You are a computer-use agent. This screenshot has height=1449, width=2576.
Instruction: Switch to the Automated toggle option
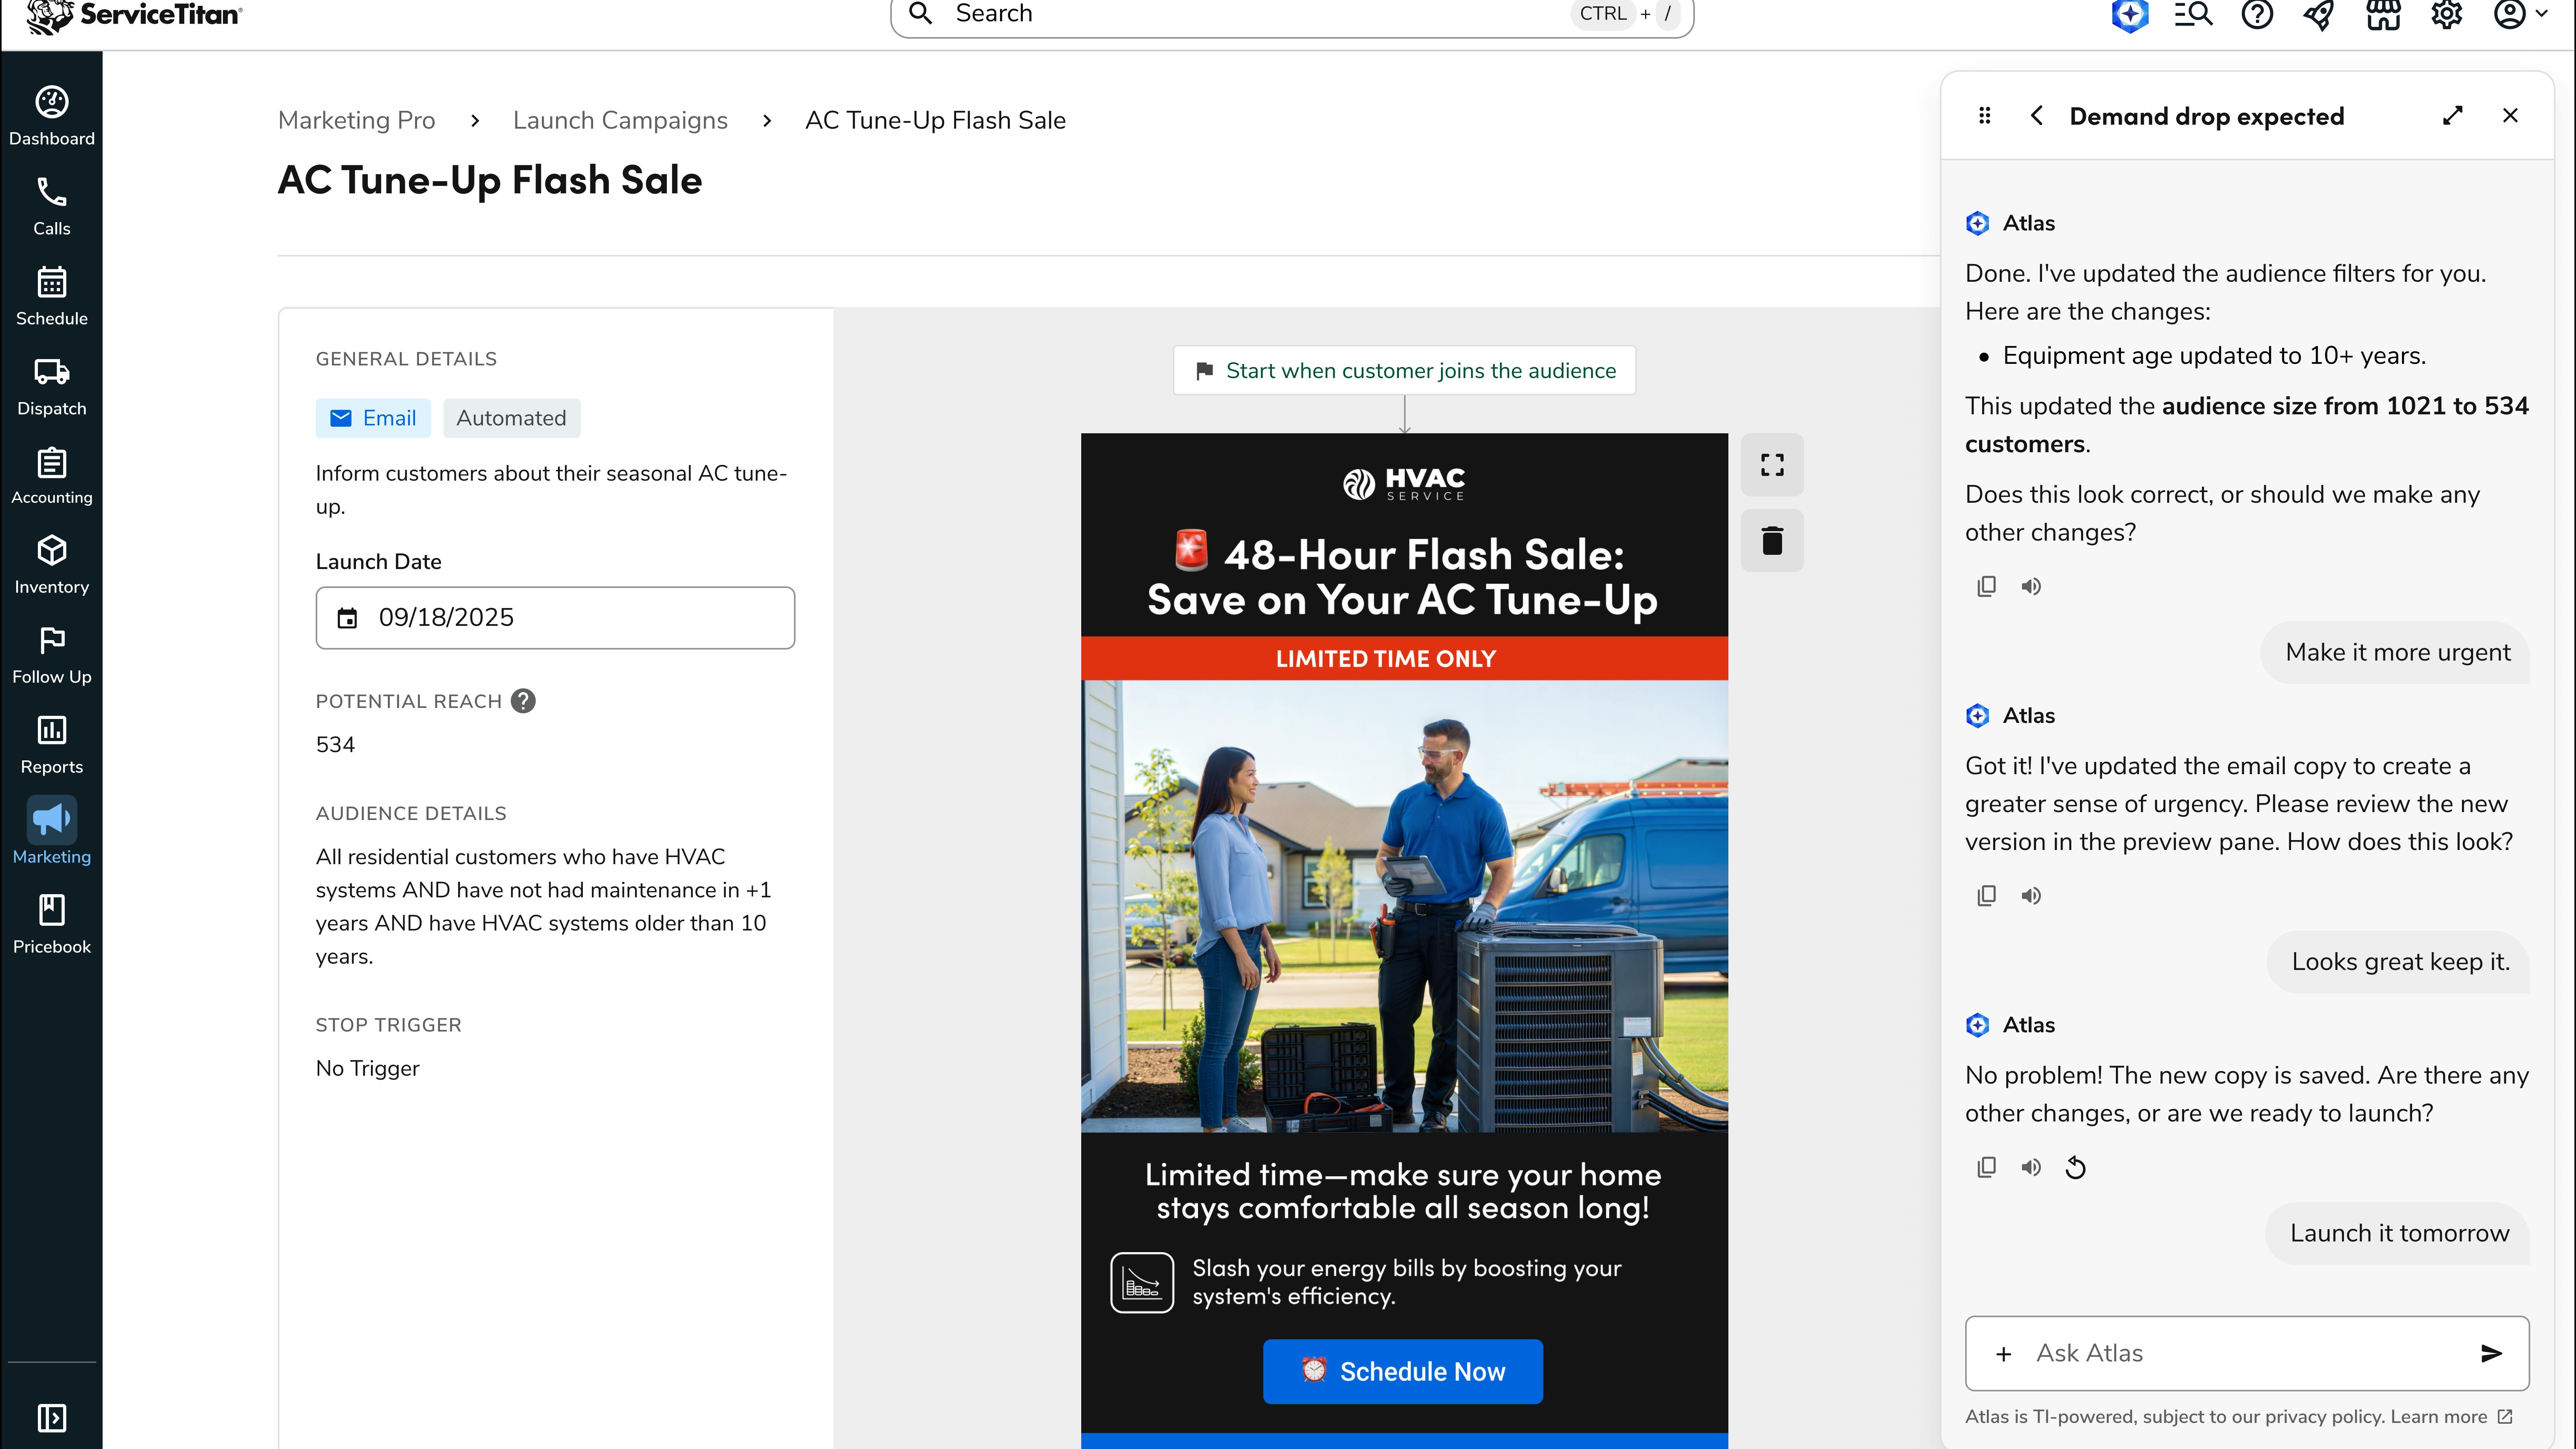click(x=511, y=418)
